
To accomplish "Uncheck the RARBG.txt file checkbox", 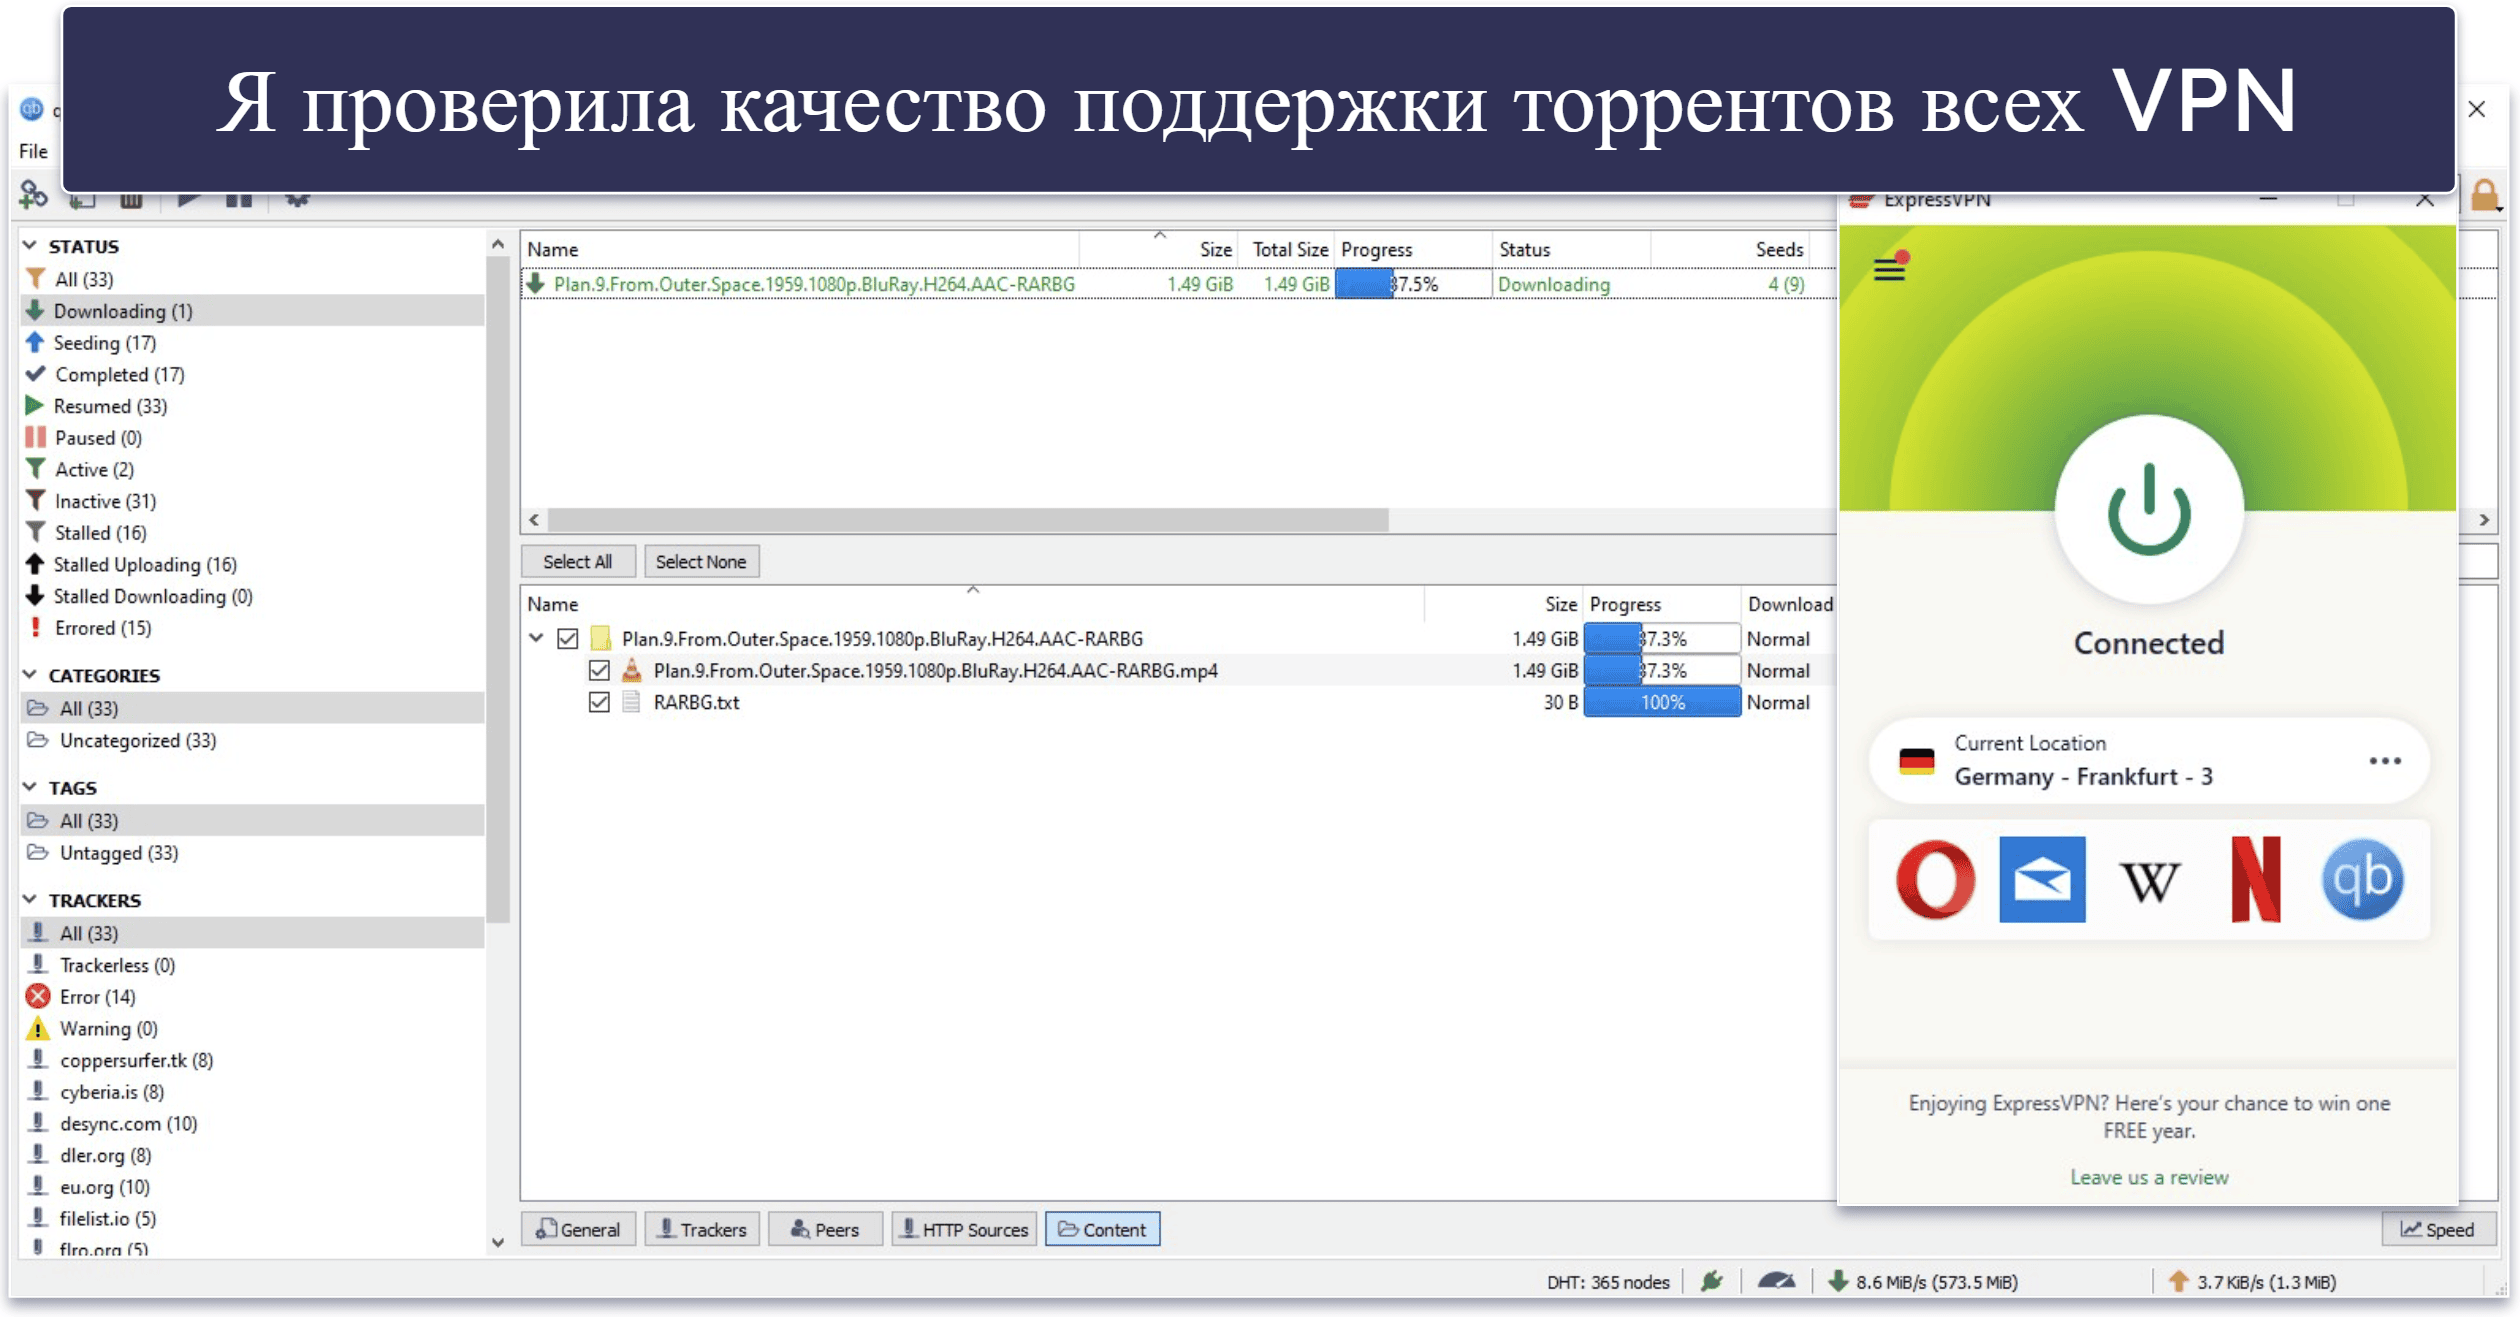I will [x=599, y=702].
